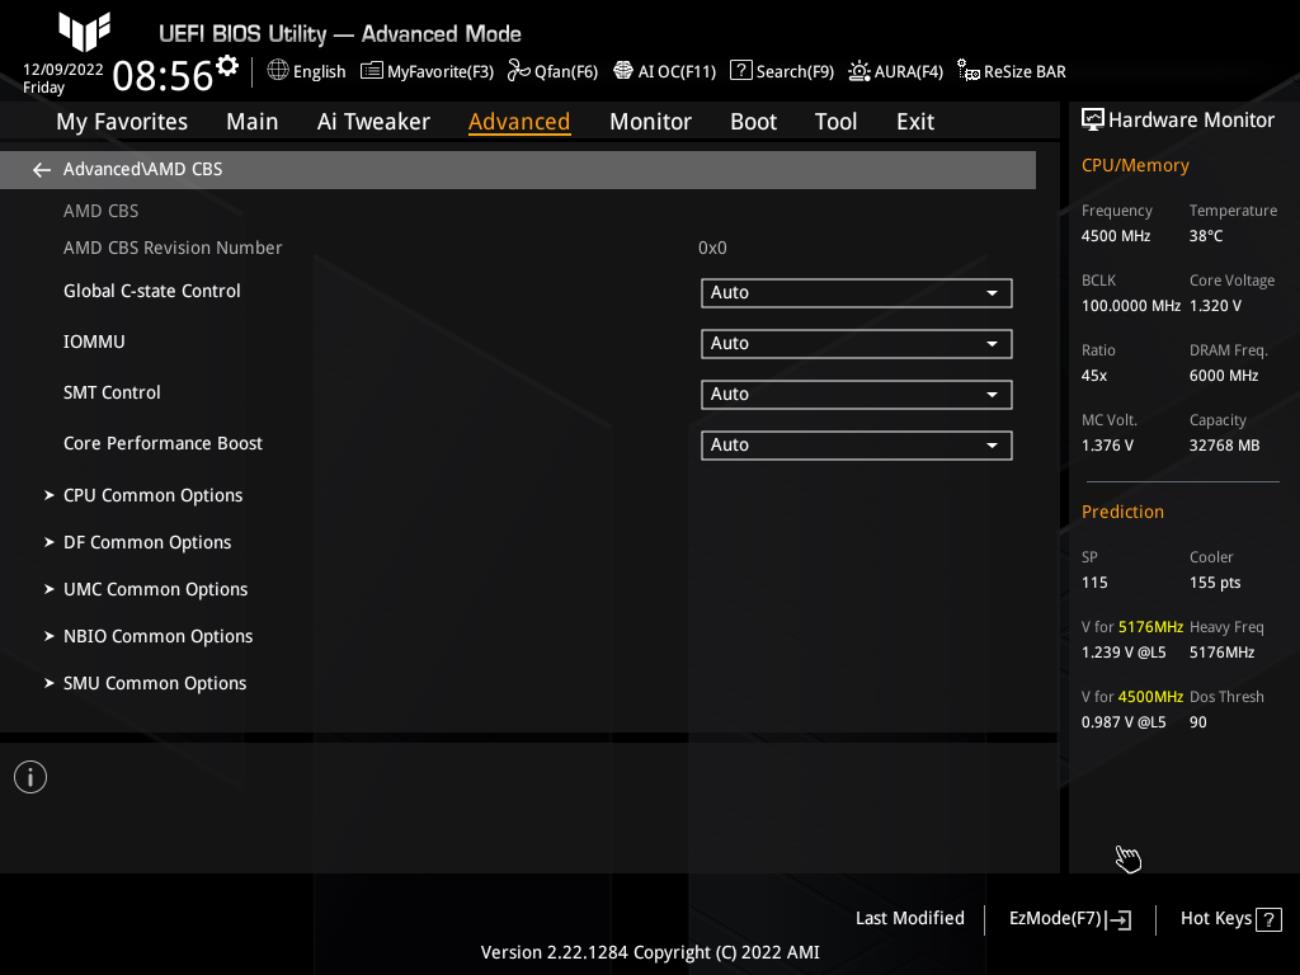The height and width of the screenshot is (975, 1300).
Task: Click the Search question-mark icon
Action: tap(741, 70)
